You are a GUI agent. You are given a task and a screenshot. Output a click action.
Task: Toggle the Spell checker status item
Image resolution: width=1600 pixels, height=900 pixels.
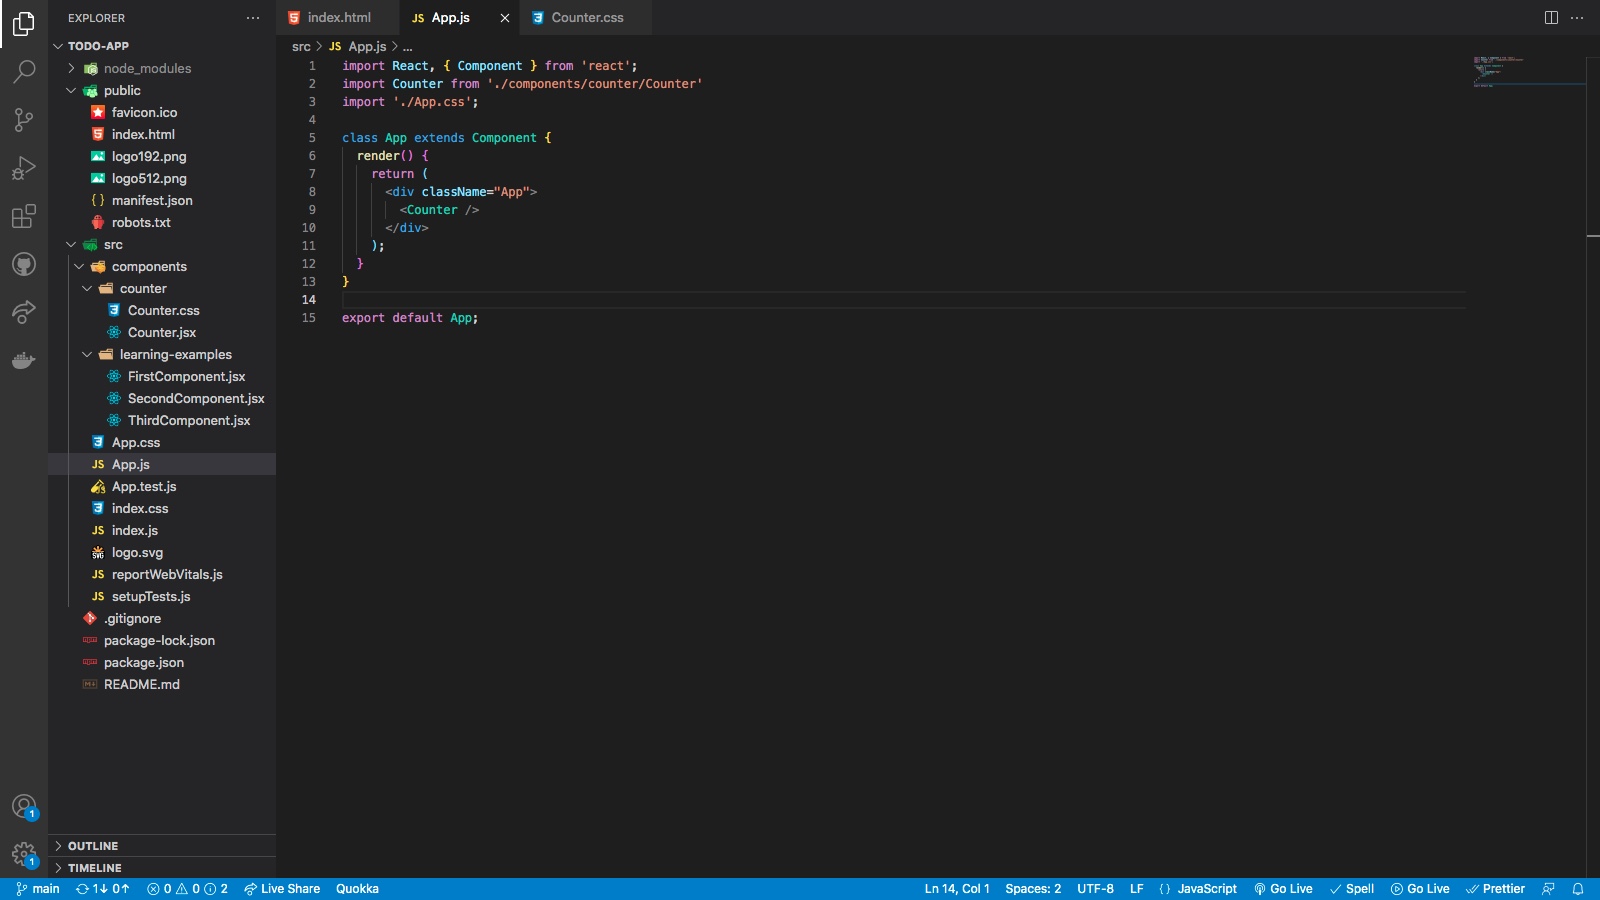(x=1352, y=889)
